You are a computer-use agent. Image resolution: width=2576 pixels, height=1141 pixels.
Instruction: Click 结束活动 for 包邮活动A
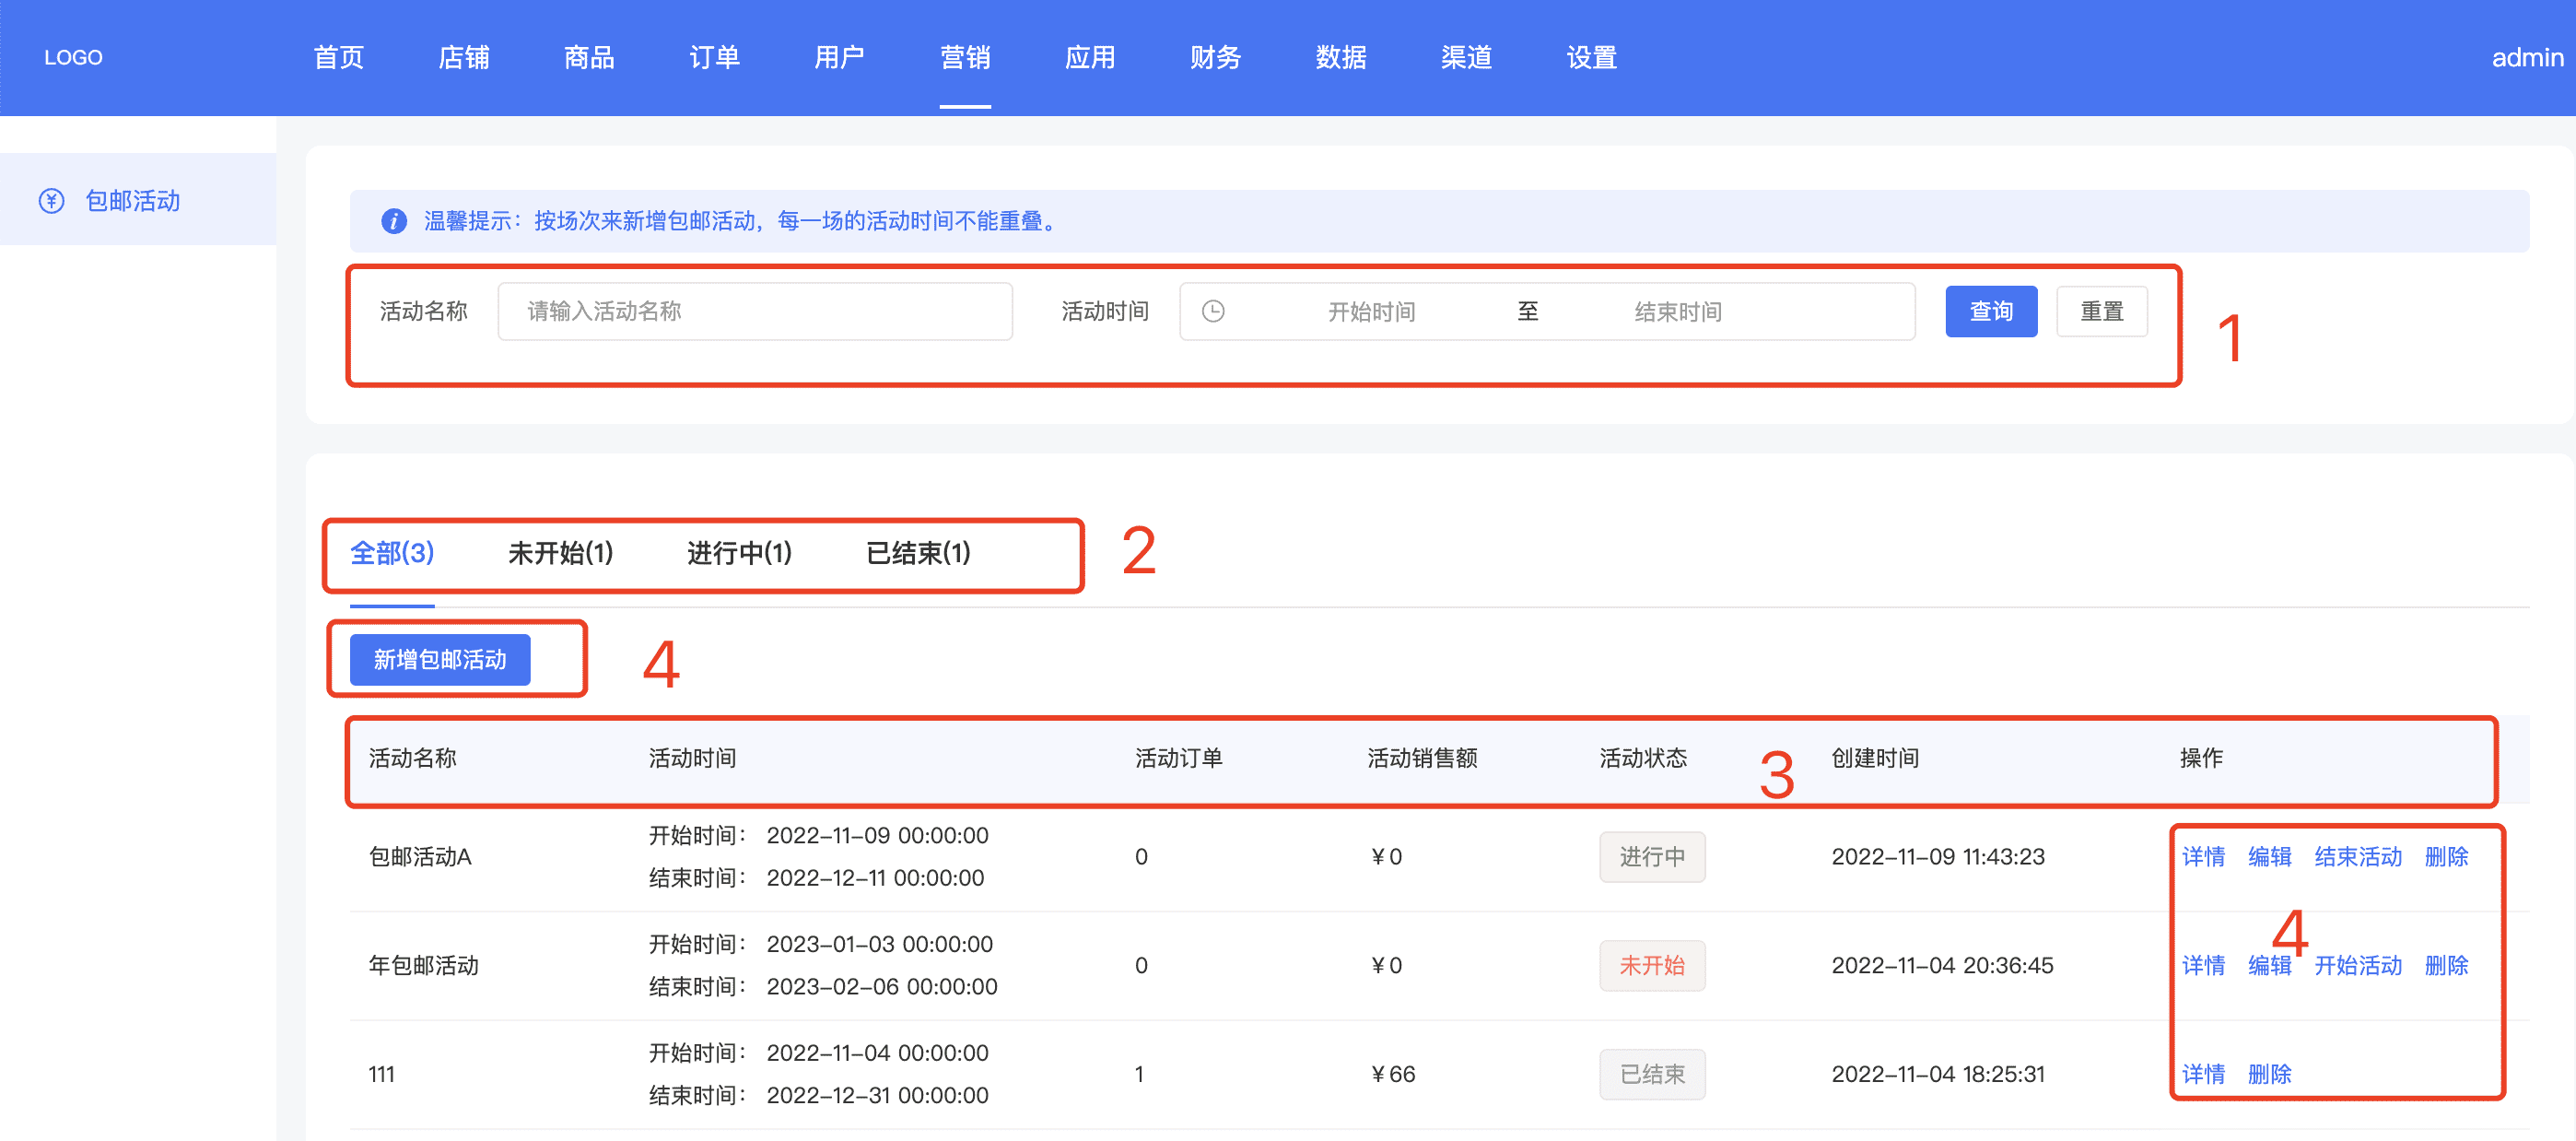(2358, 857)
